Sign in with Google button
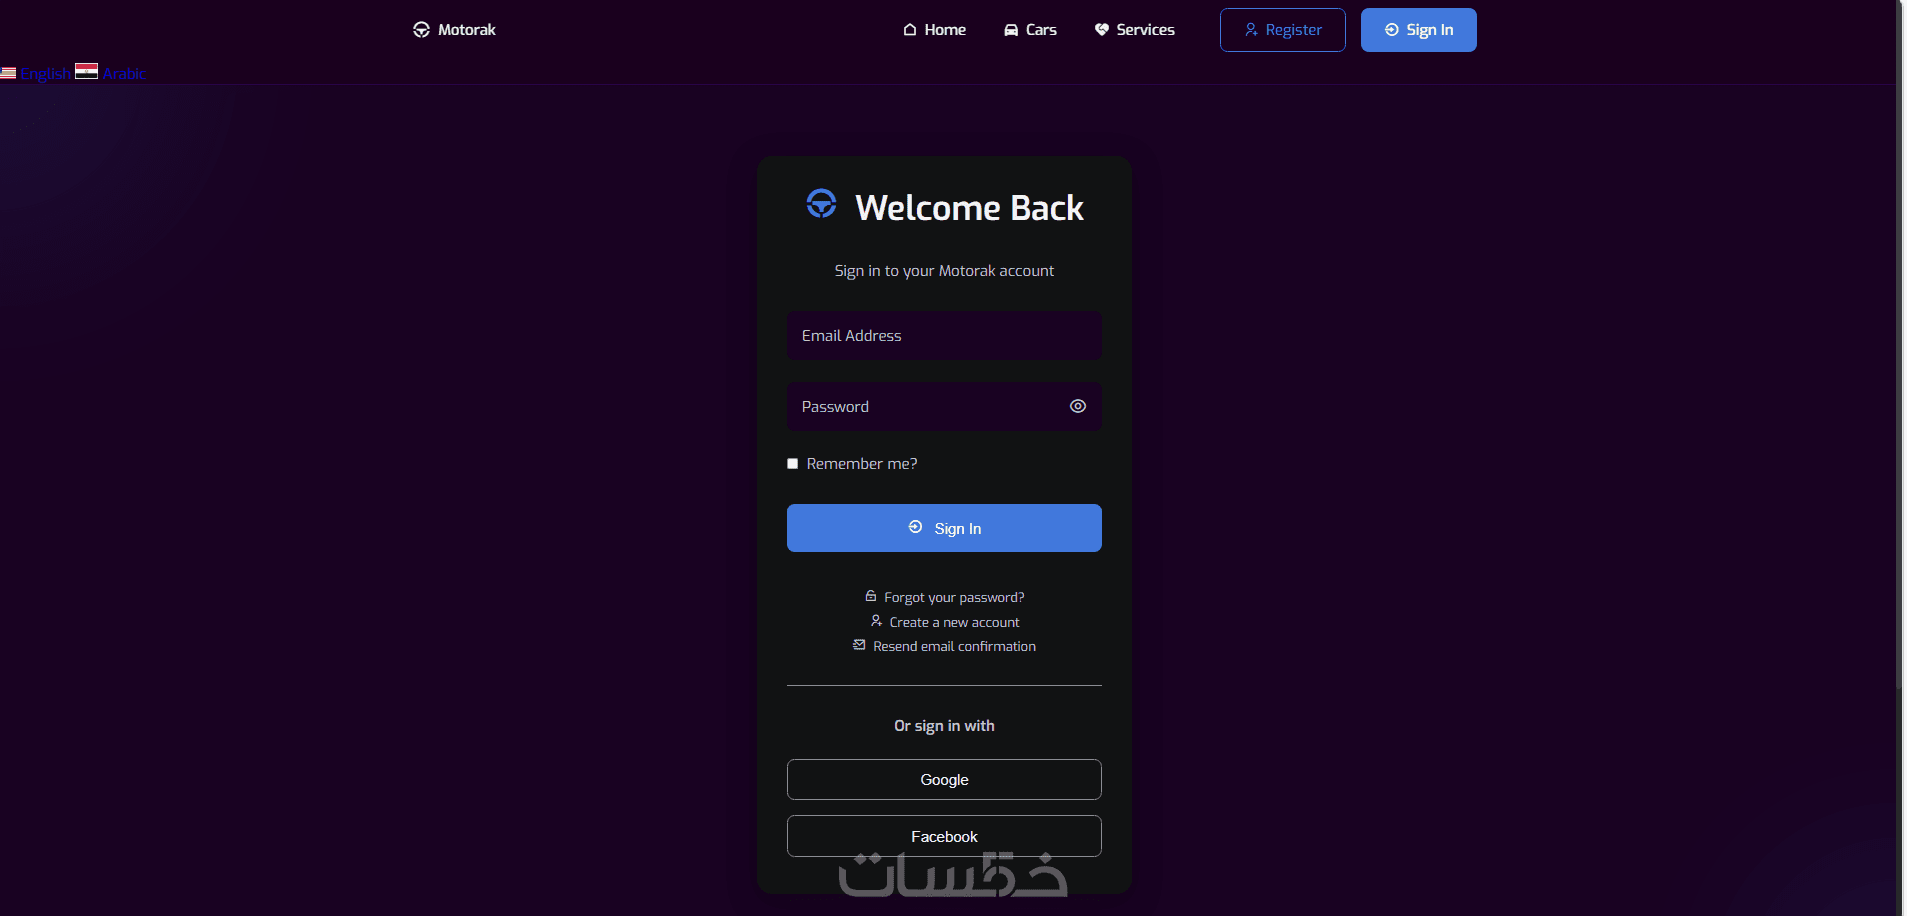The image size is (1907, 916). [944, 780]
